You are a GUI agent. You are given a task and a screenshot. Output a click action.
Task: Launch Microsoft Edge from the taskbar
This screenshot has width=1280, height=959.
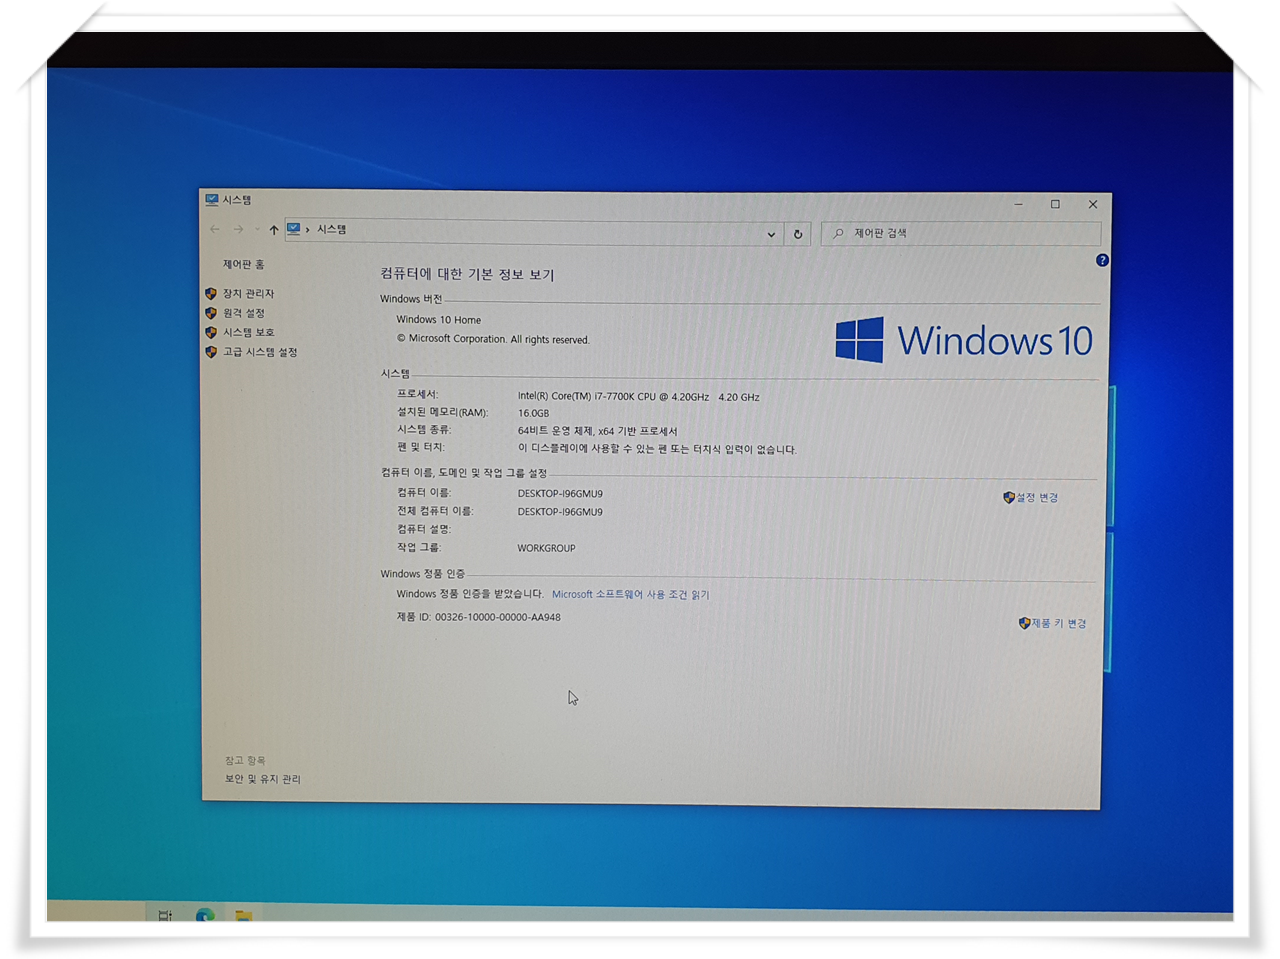(205, 914)
